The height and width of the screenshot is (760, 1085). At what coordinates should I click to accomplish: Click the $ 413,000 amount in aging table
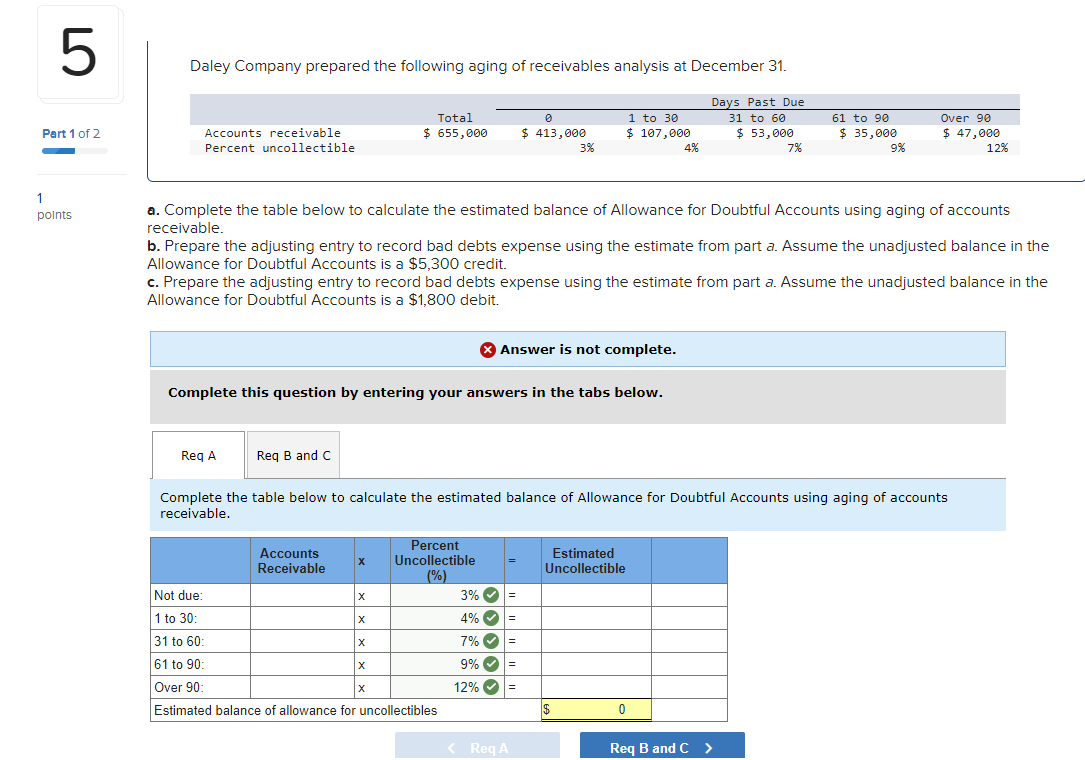(554, 133)
